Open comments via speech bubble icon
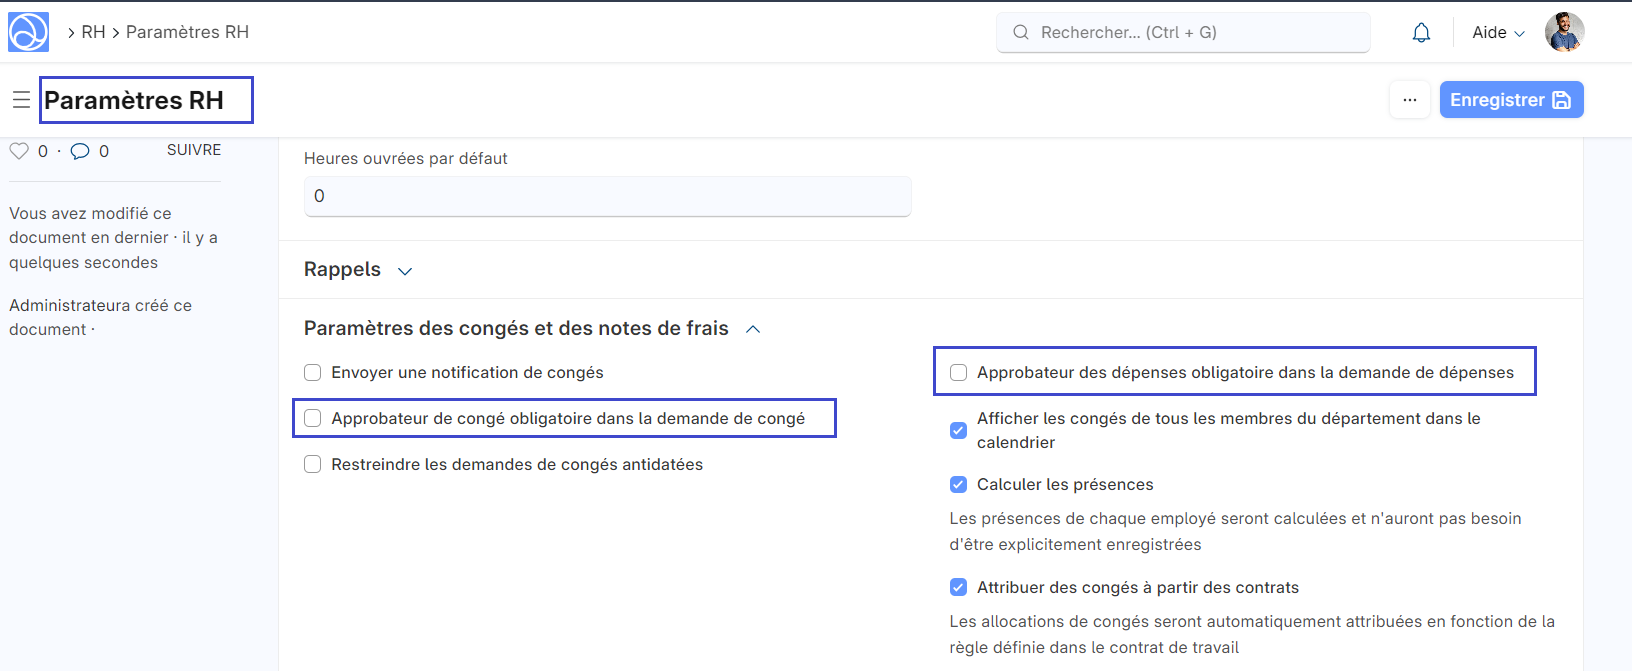Image resolution: width=1632 pixels, height=671 pixels. (x=80, y=151)
